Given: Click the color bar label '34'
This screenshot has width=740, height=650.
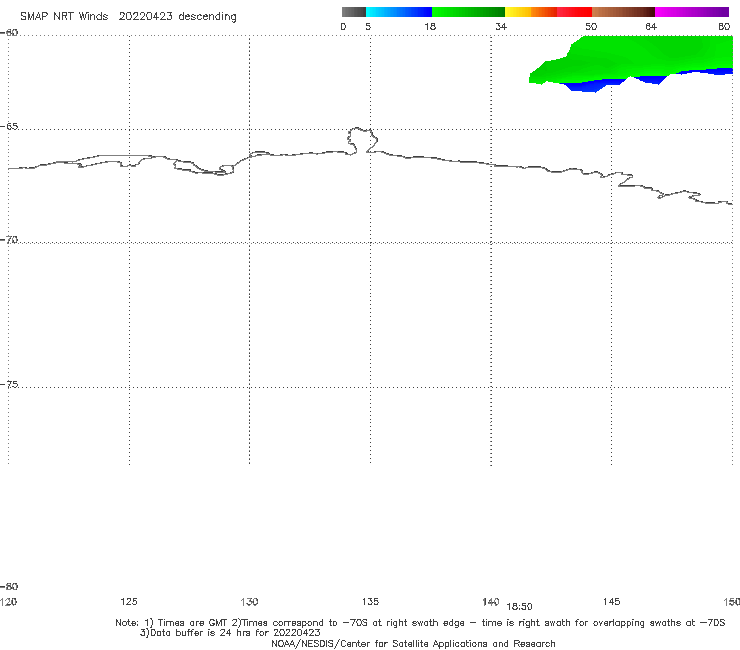Looking at the screenshot, I should (x=501, y=26).
